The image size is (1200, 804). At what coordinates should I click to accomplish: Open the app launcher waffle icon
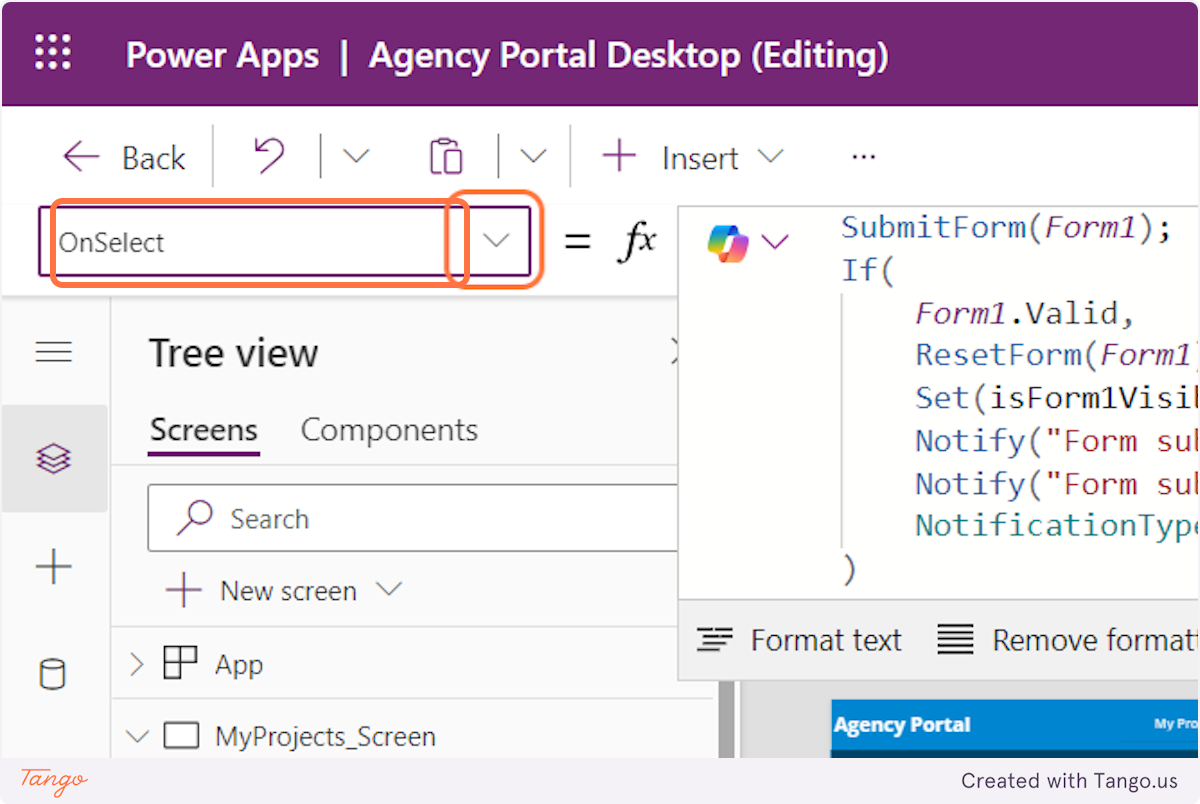(x=53, y=52)
